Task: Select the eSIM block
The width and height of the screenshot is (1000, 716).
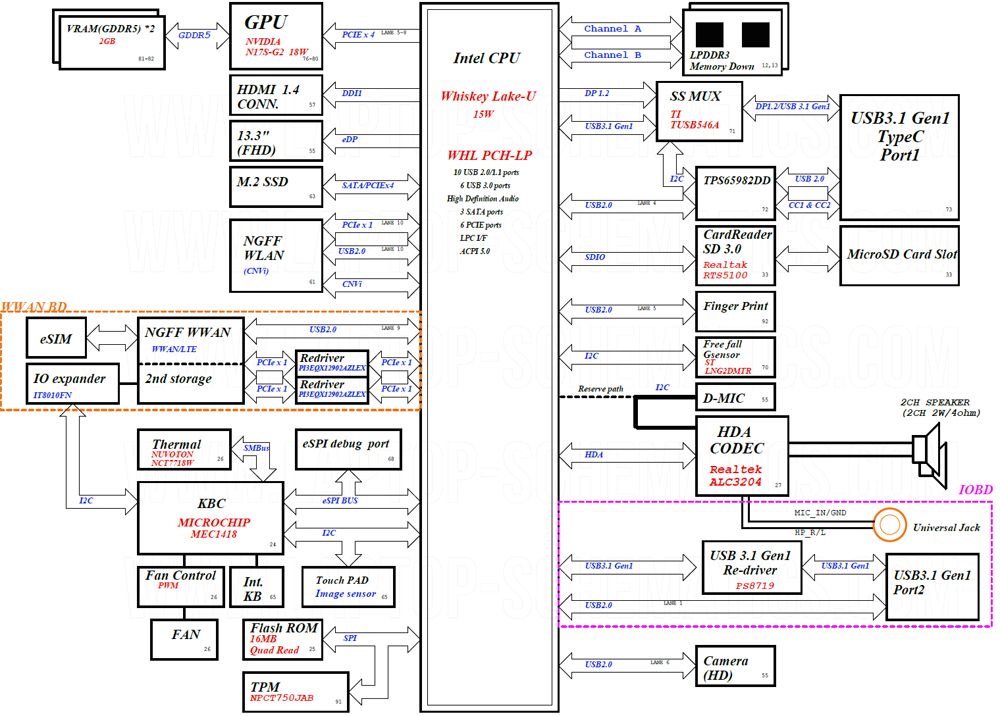Action: (56, 338)
